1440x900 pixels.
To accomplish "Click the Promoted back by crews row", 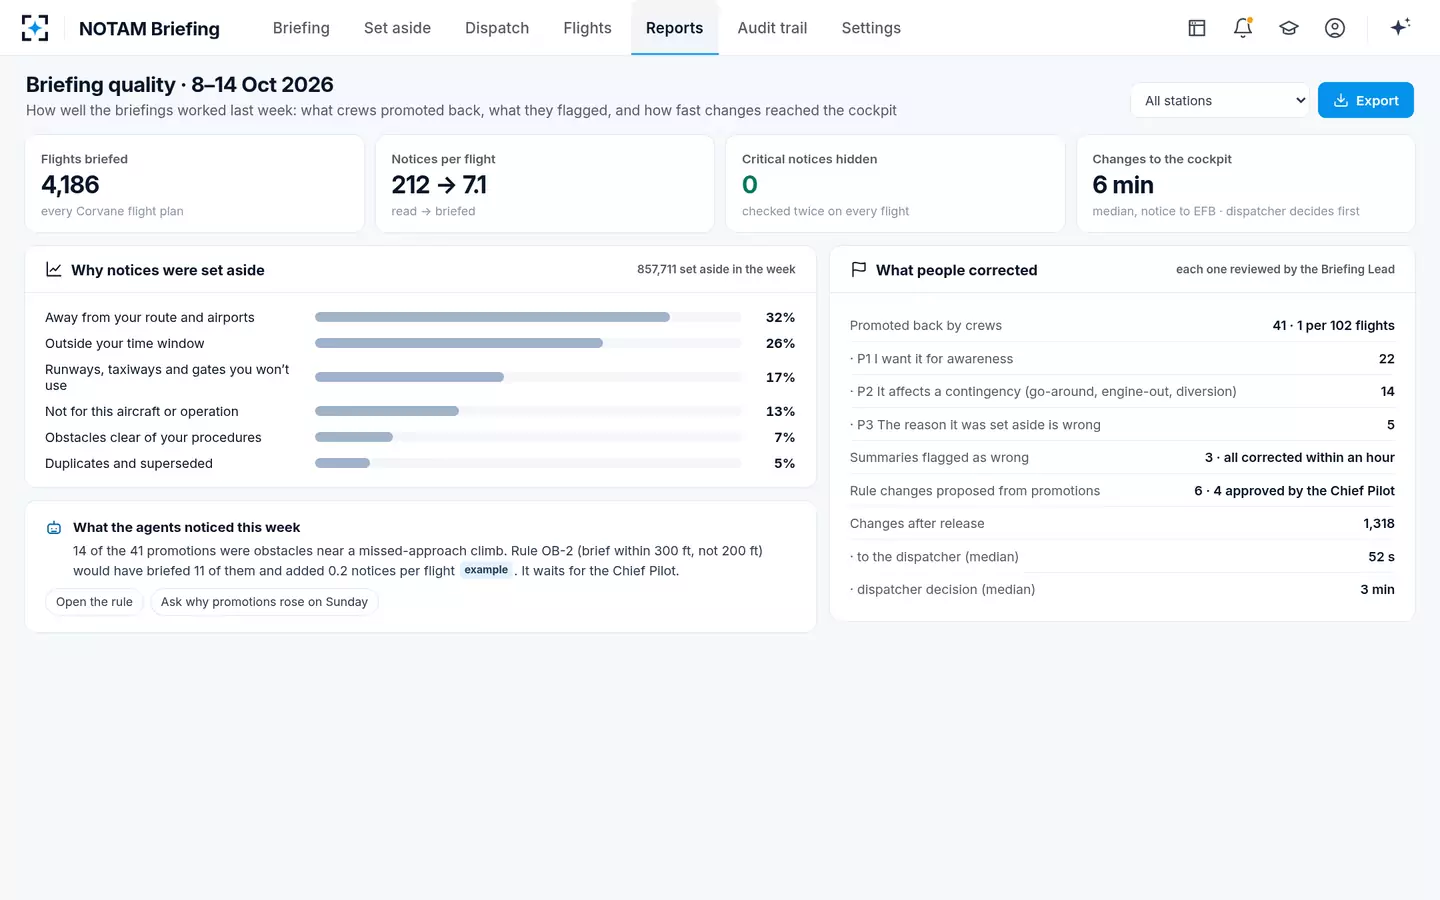I will [1122, 325].
